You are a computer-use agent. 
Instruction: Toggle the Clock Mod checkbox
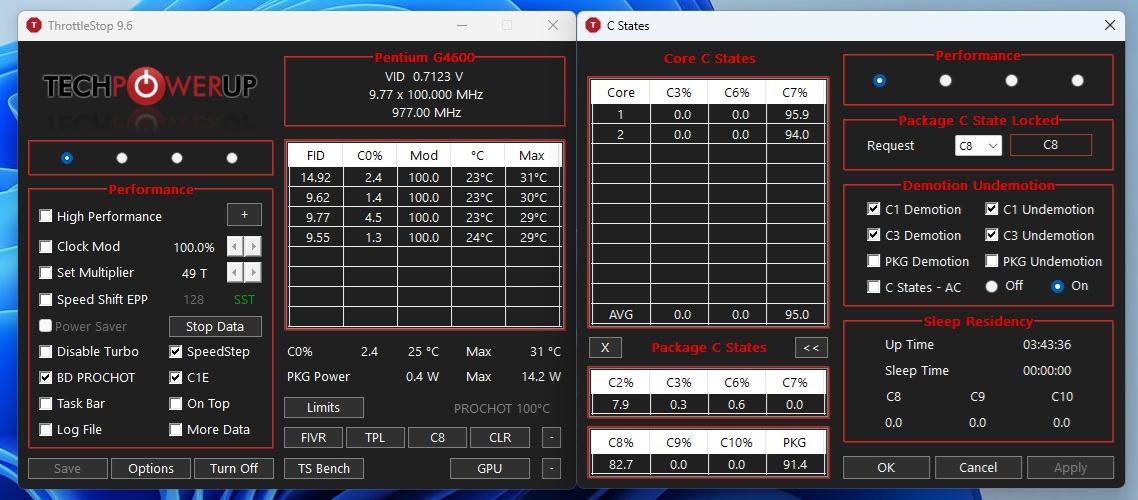tap(46, 247)
